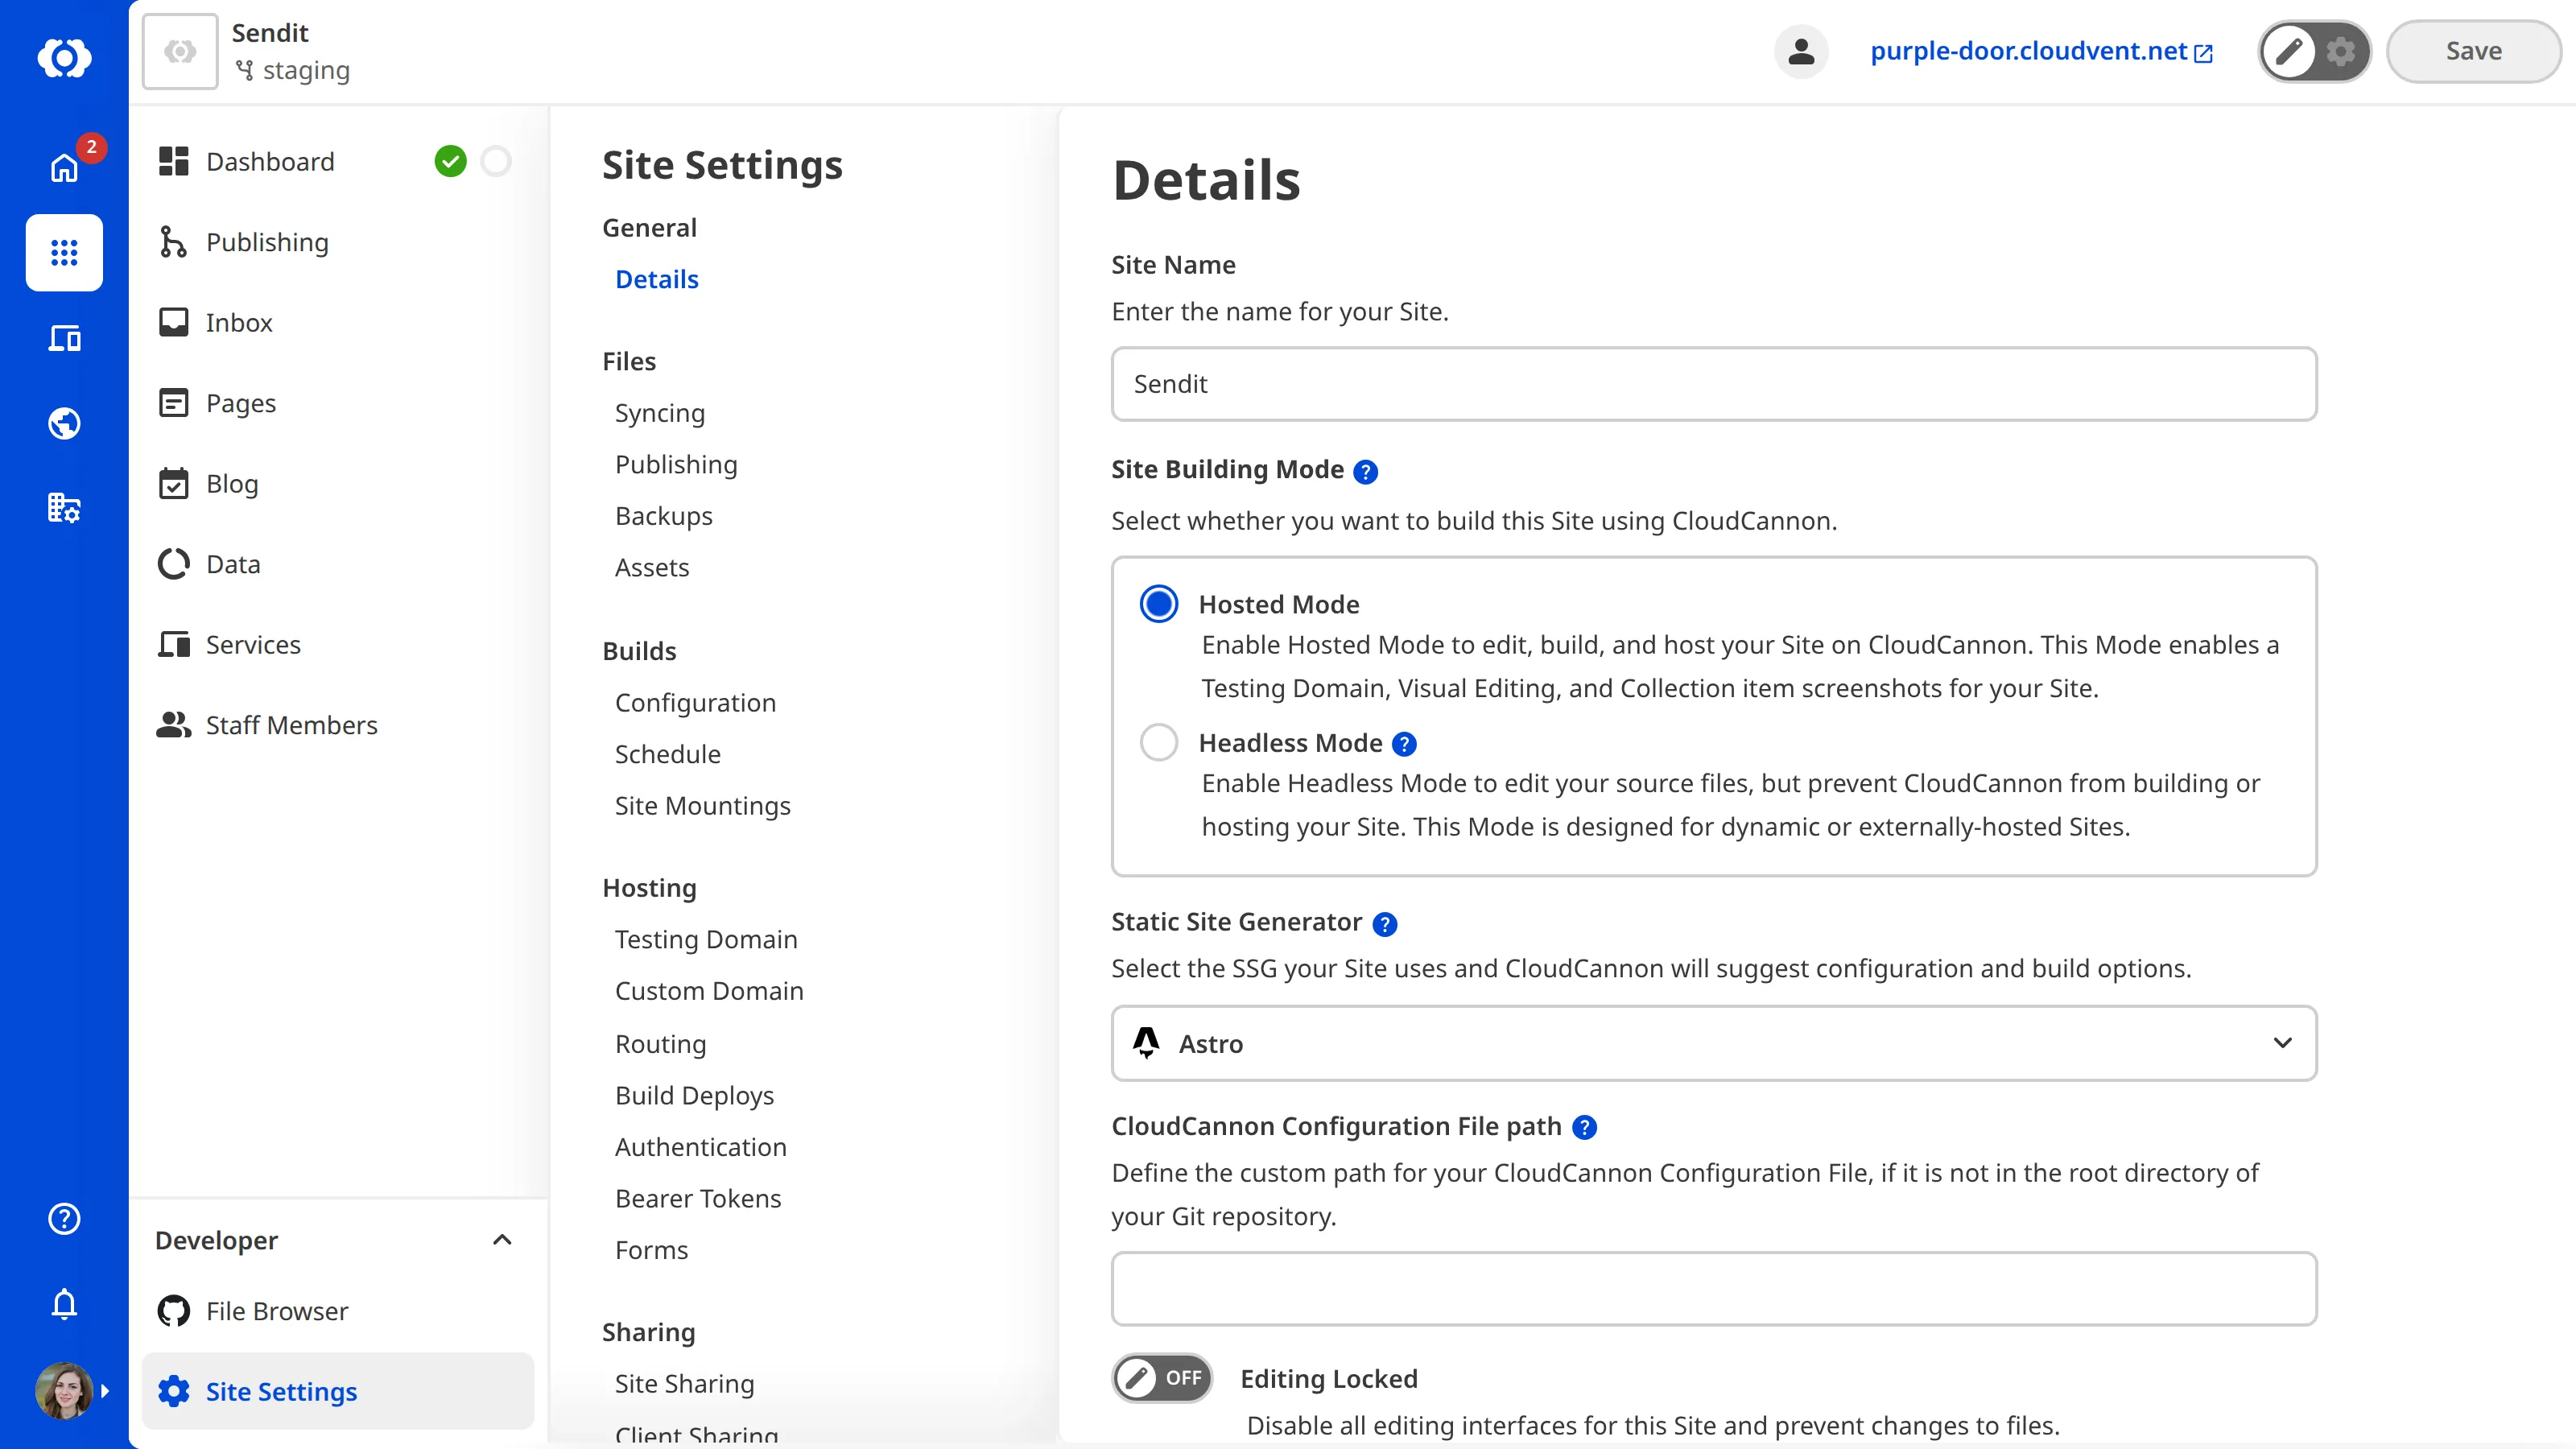
Task: Open help for Site Building Mode
Action: [x=1365, y=471]
